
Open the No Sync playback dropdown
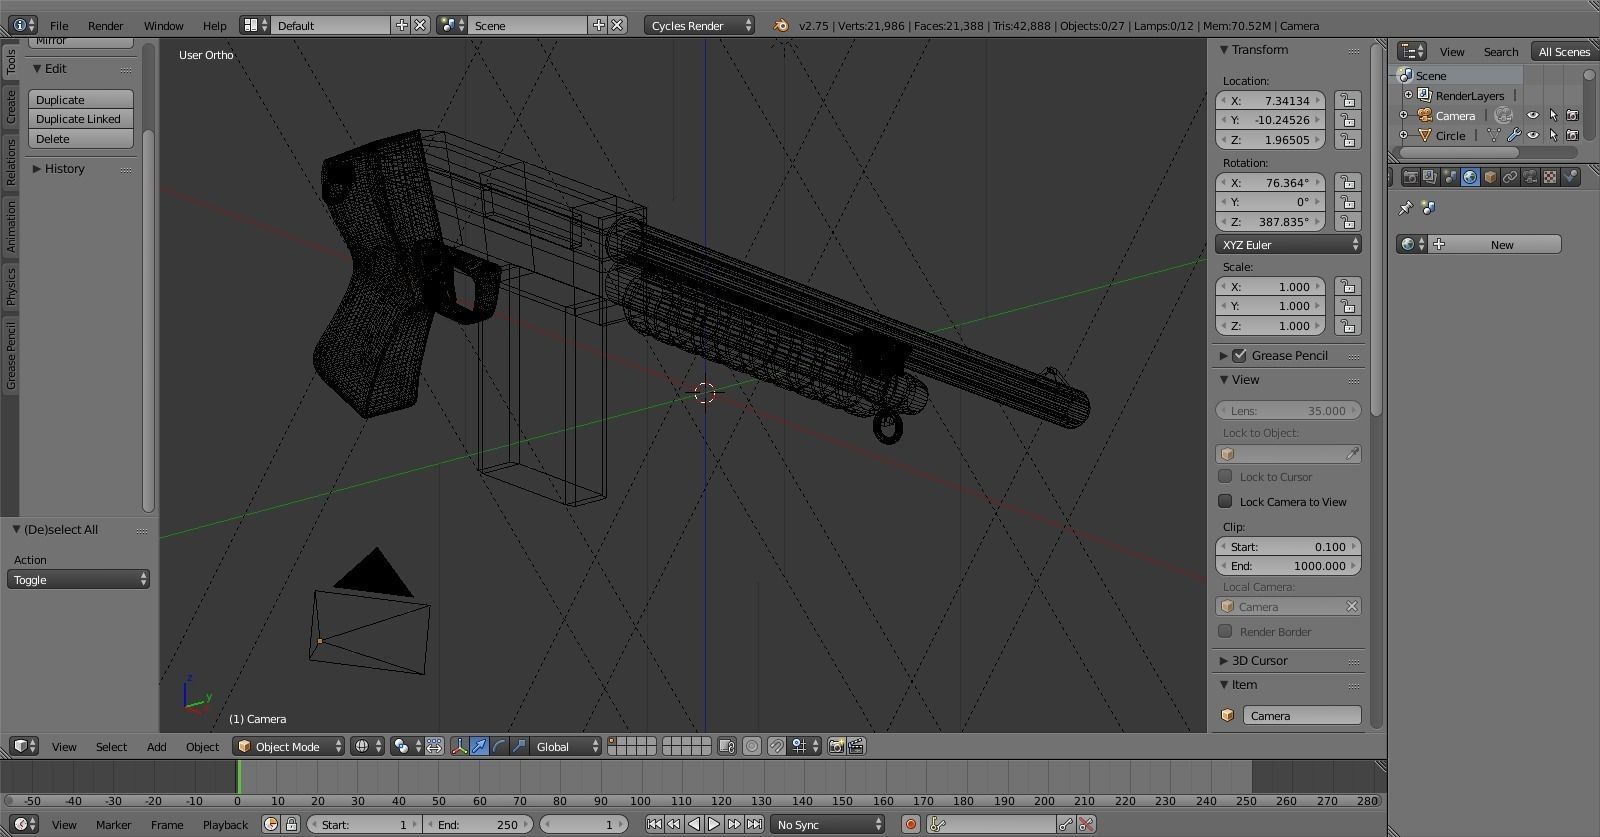pos(828,824)
